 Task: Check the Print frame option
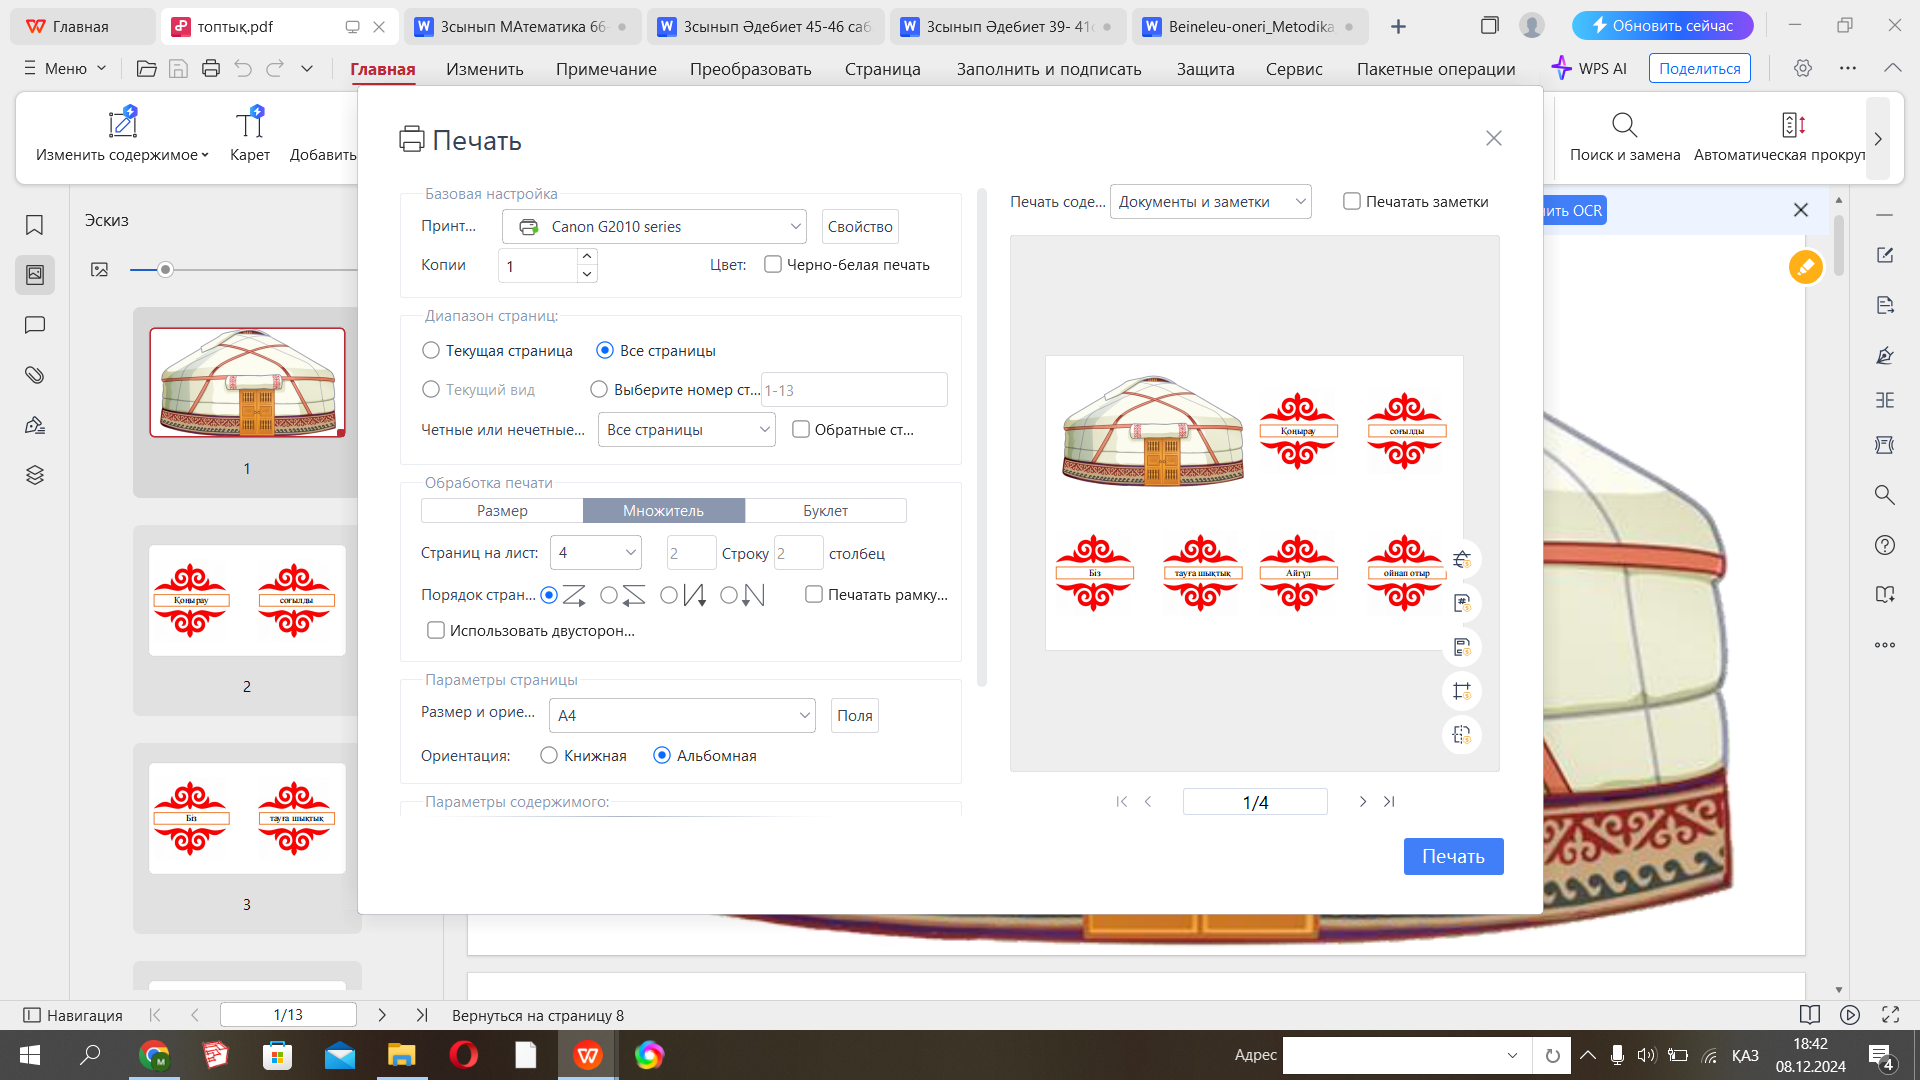[x=814, y=595]
